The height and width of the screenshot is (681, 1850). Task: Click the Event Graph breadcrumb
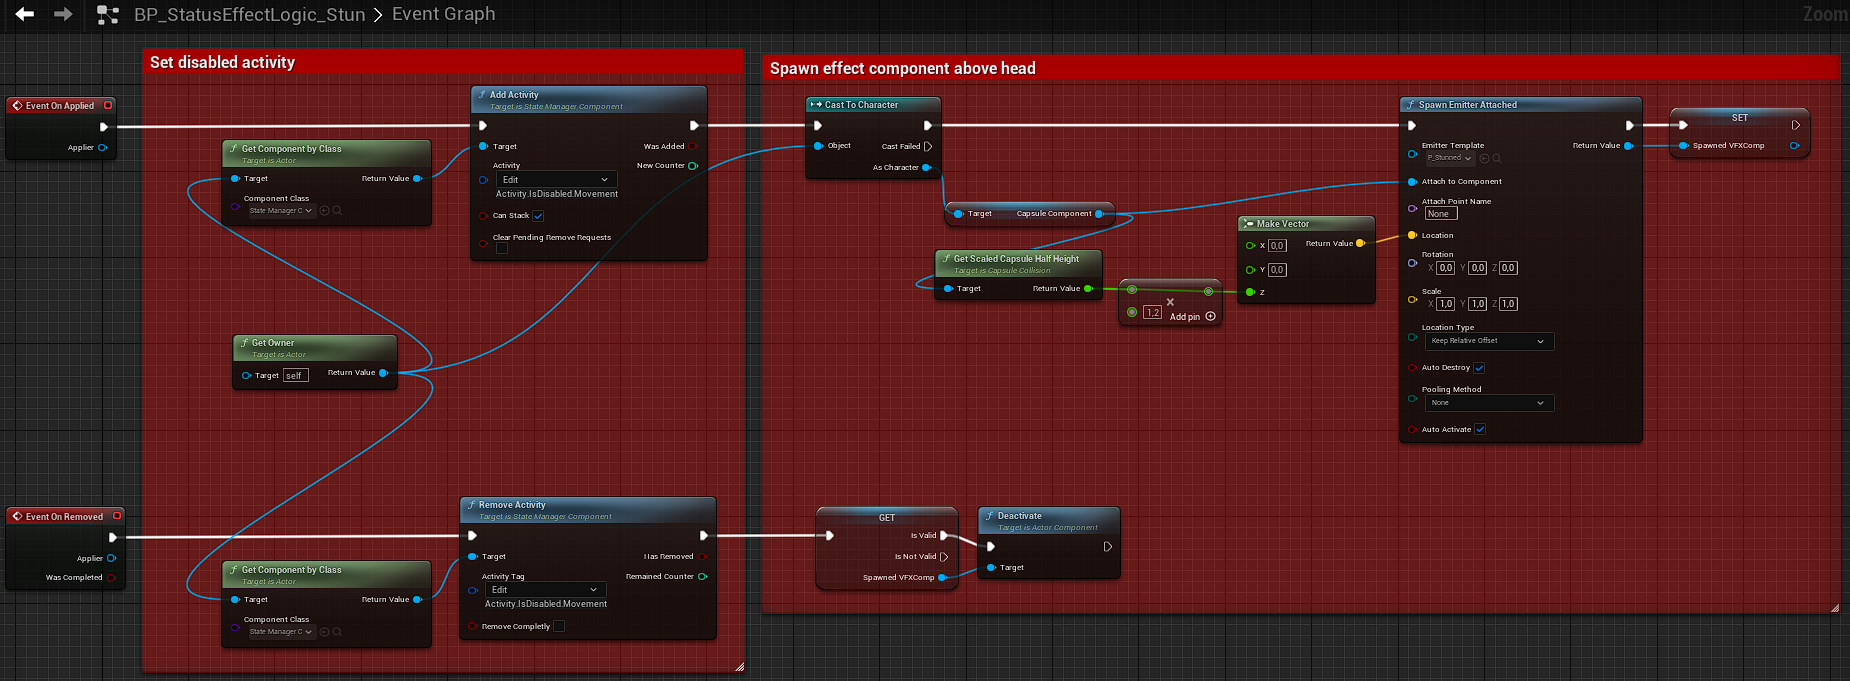click(443, 14)
